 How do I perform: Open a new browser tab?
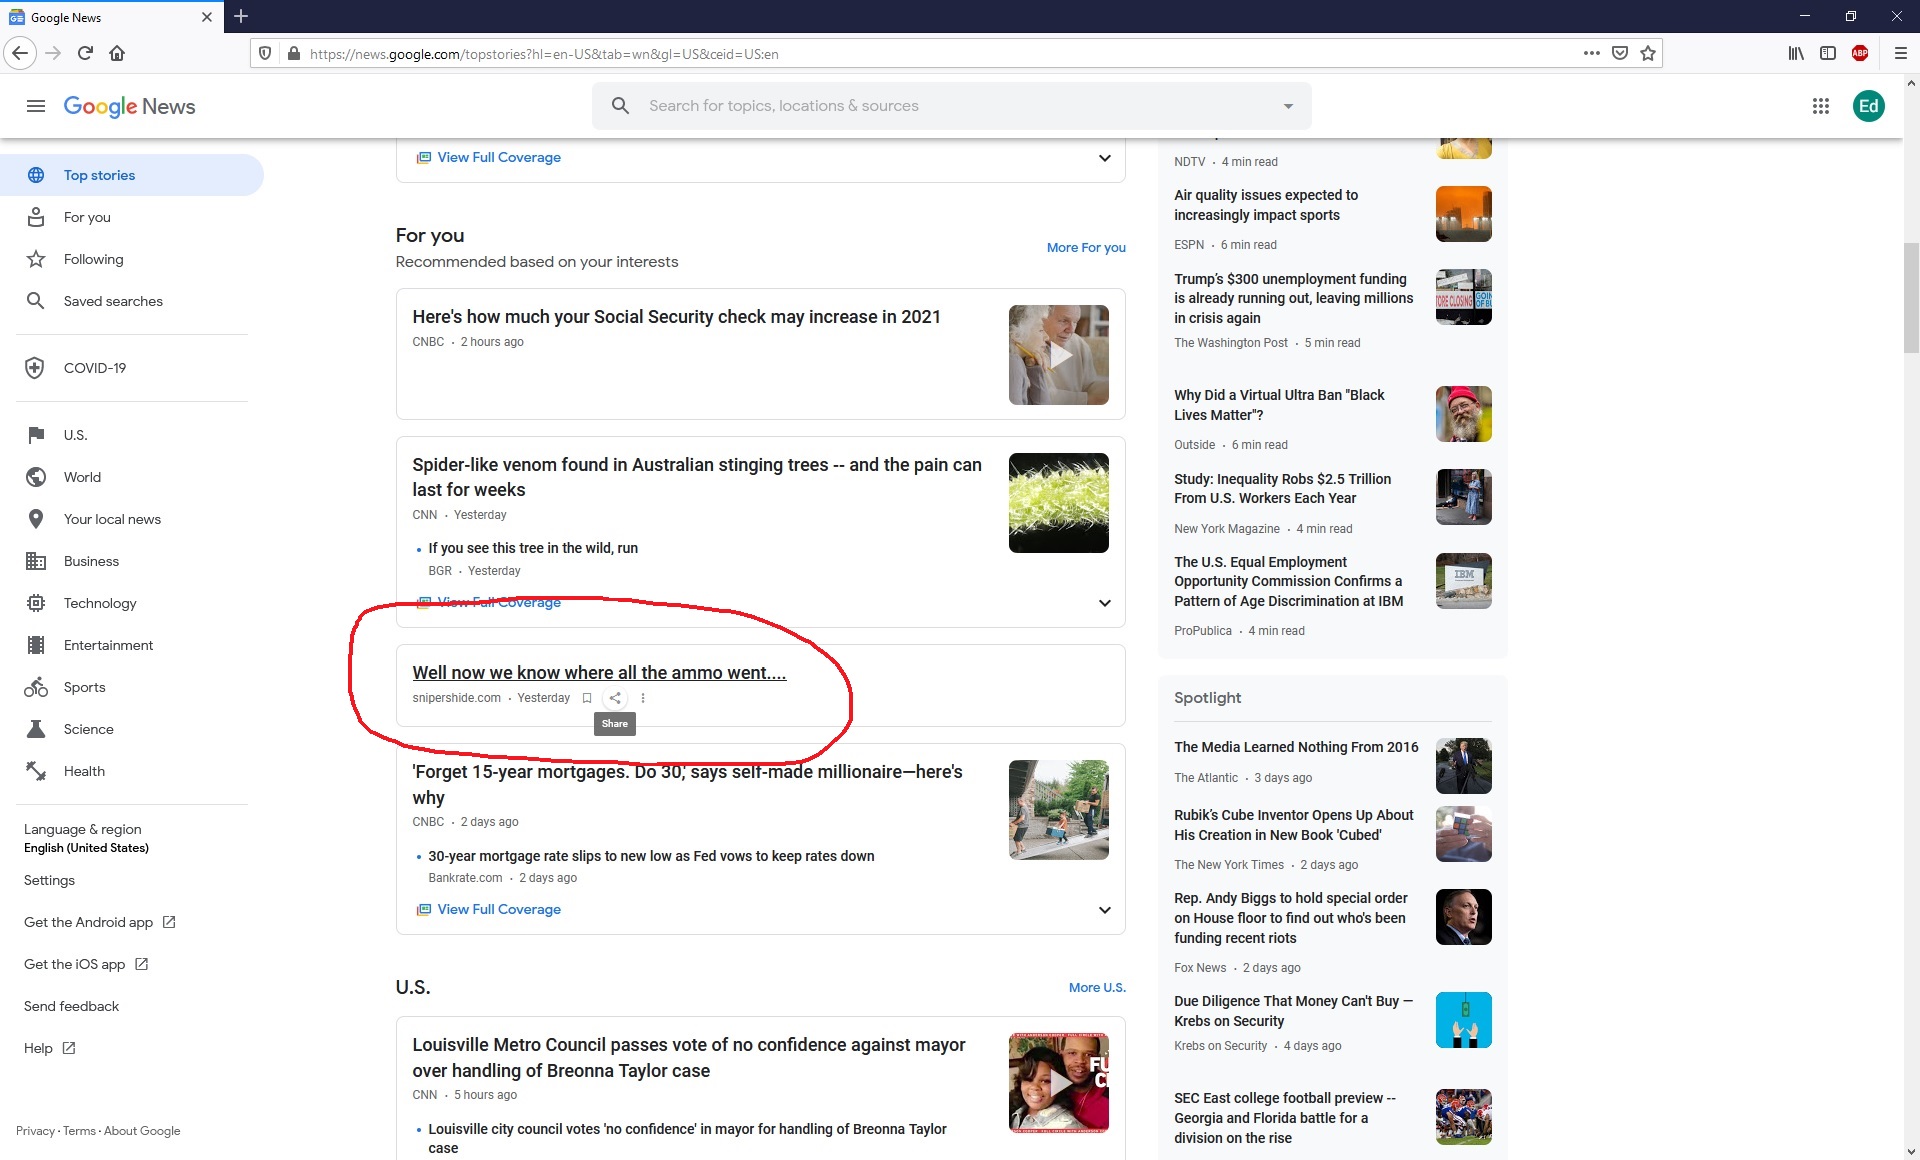[x=241, y=16]
